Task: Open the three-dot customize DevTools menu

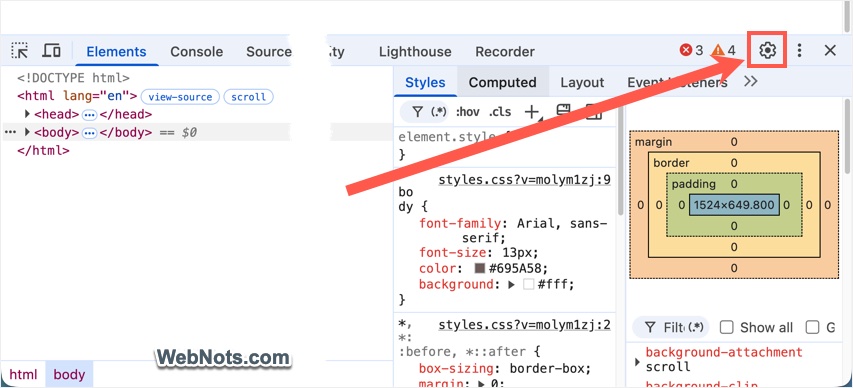Action: click(799, 51)
